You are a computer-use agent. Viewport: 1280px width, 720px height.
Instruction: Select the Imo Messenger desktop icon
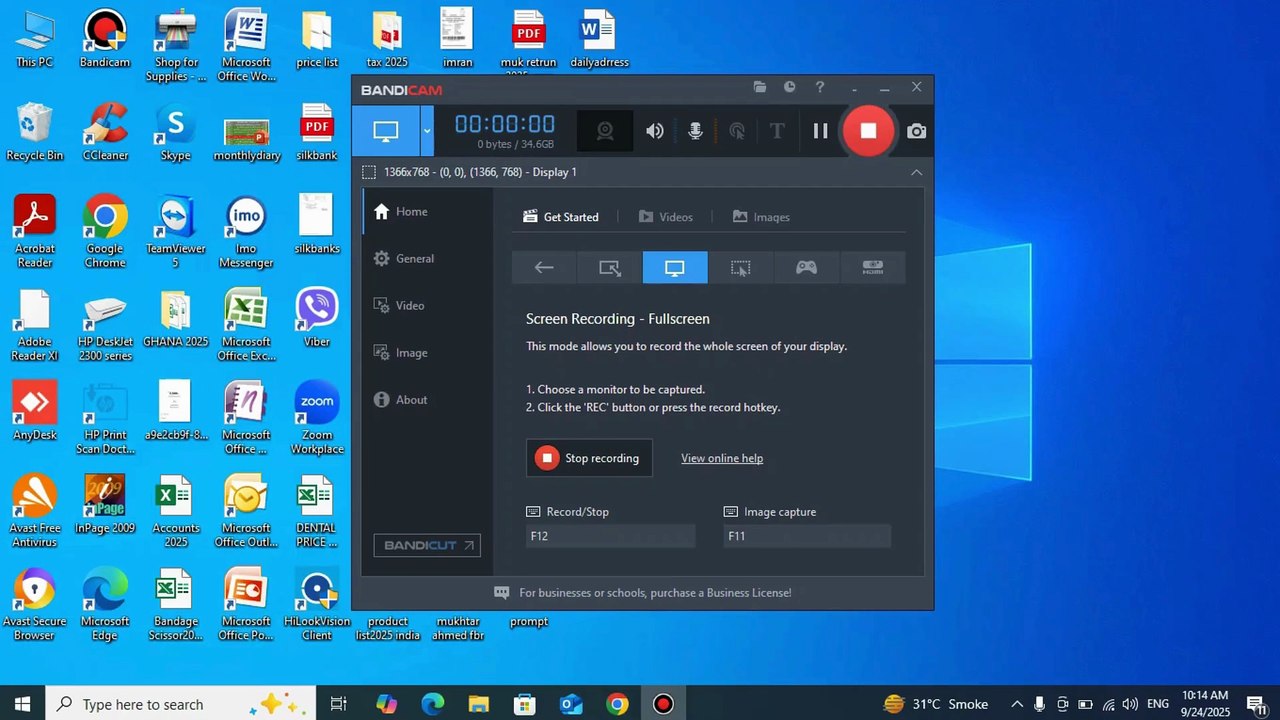(246, 232)
